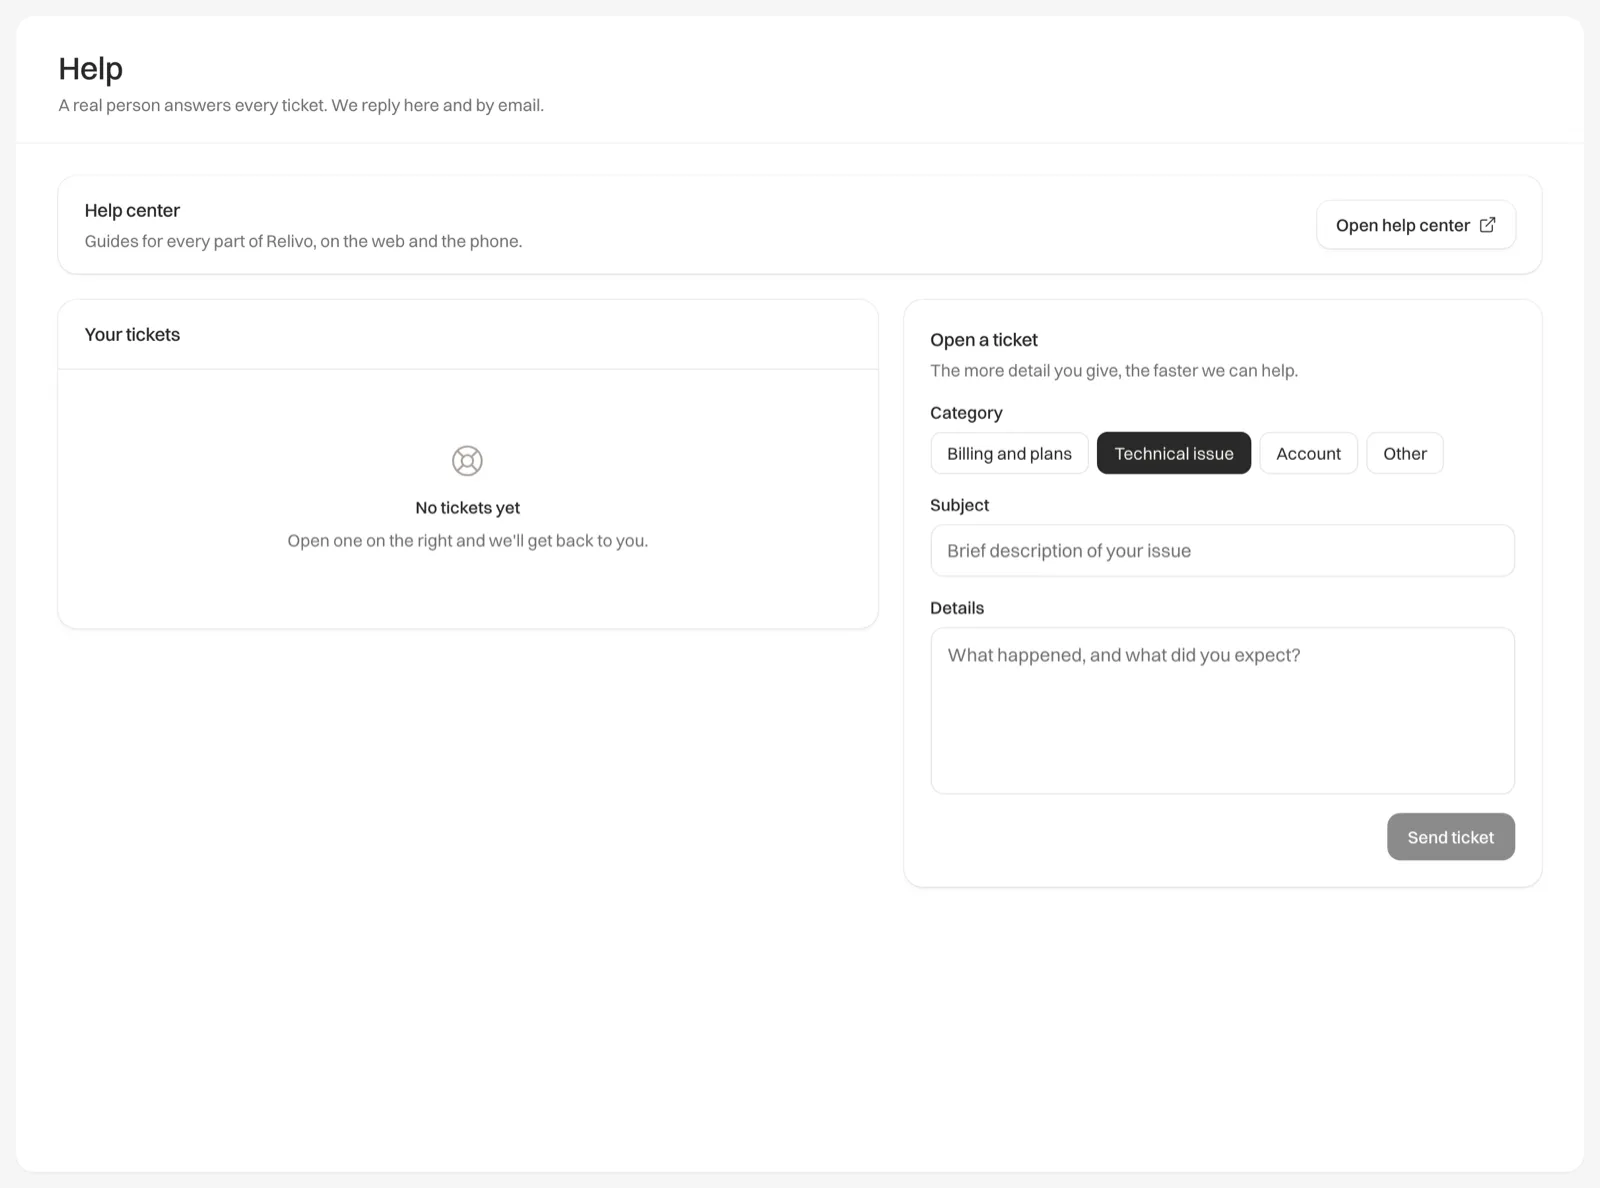This screenshot has height=1188, width=1600.
Task: Click the "Help center" card title
Action: pyautogui.click(x=132, y=211)
